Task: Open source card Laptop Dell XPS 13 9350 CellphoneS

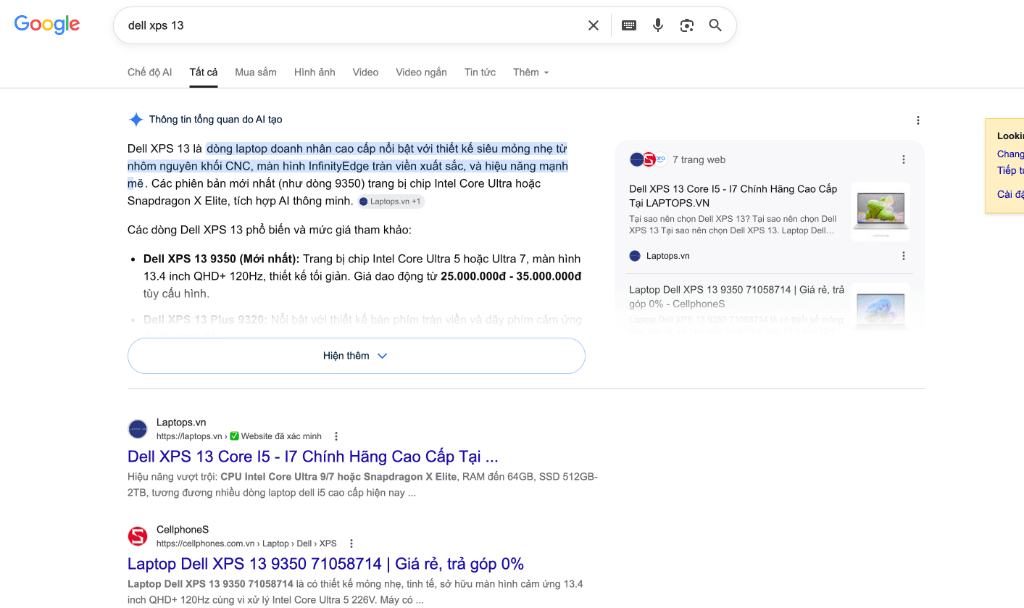Action: [x=736, y=296]
